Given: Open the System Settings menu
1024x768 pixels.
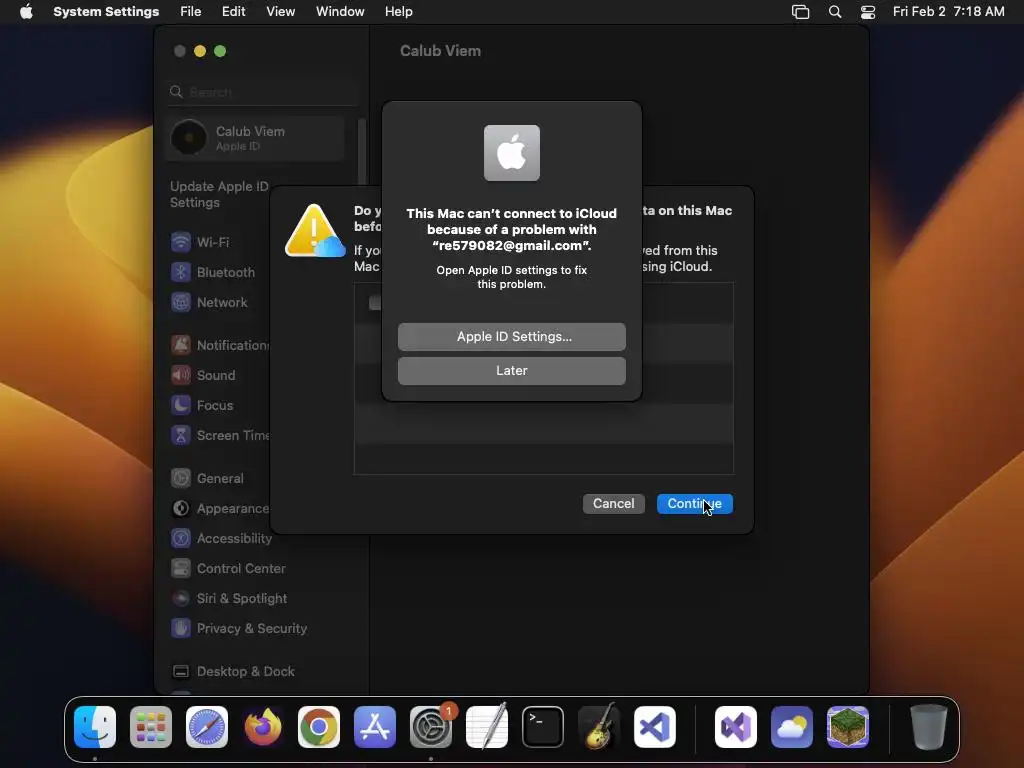Looking at the screenshot, I should pyautogui.click(x=106, y=12).
